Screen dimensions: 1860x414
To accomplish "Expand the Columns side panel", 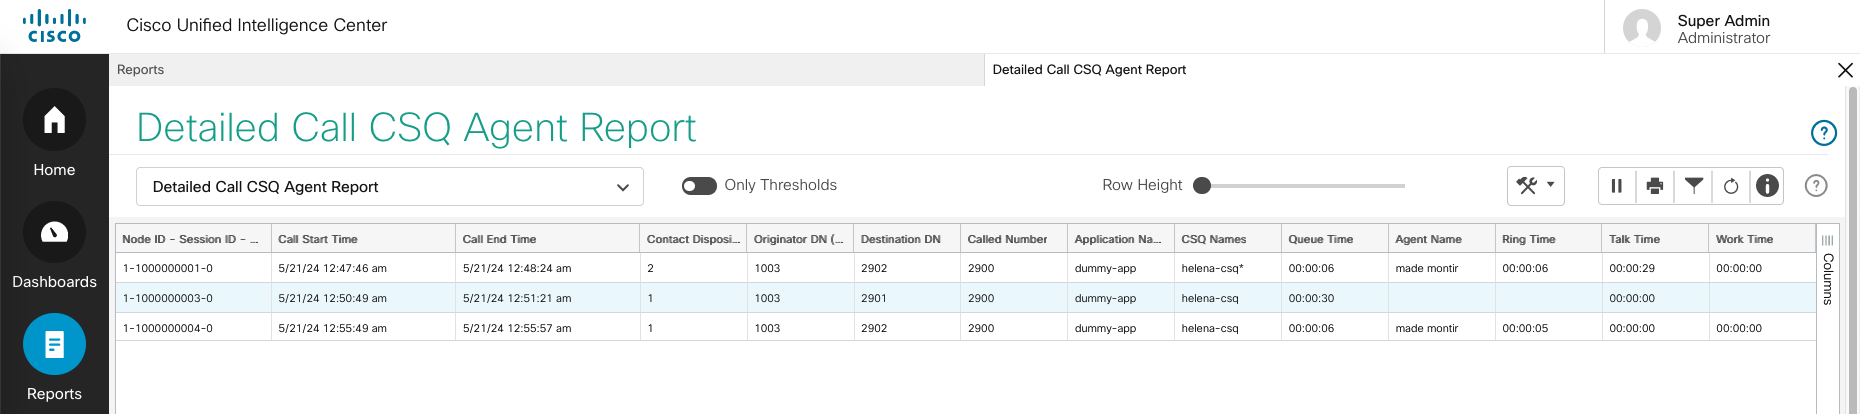I will [x=1827, y=270].
